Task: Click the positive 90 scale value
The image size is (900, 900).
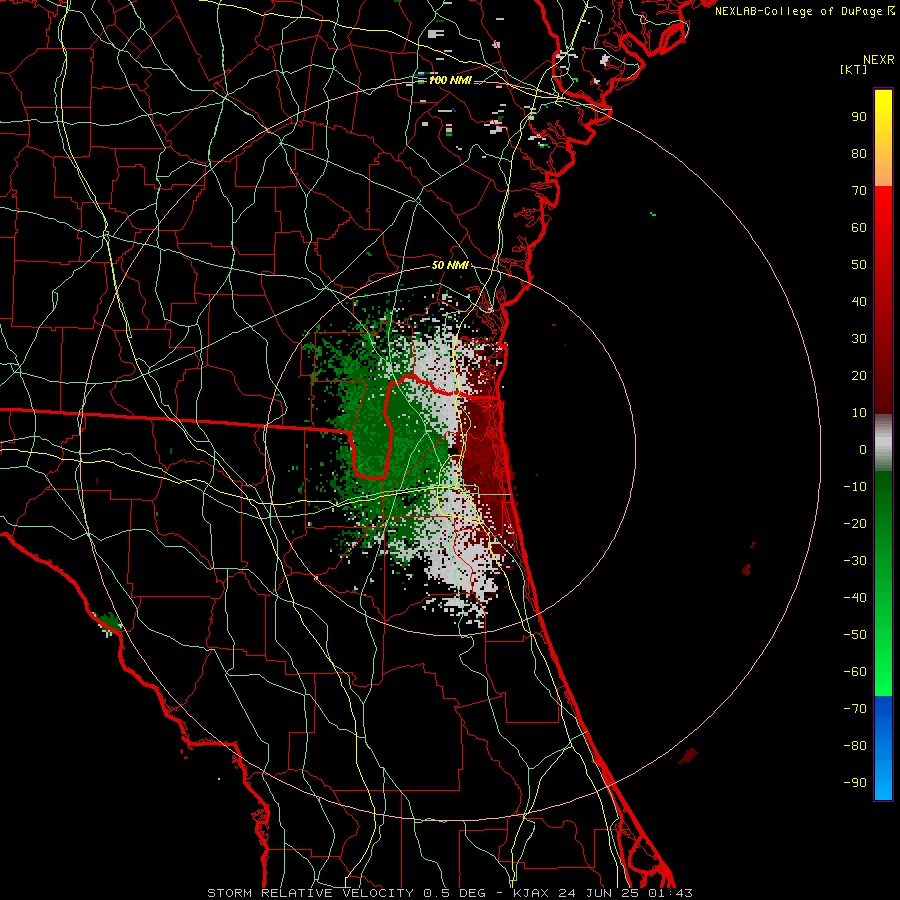Action: (x=859, y=117)
